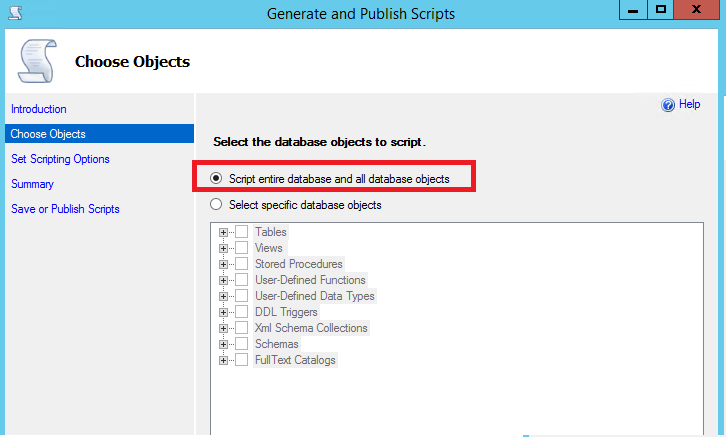Expand the User-Defined Functions node
The width and height of the screenshot is (726, 437).
coord(223,280)
